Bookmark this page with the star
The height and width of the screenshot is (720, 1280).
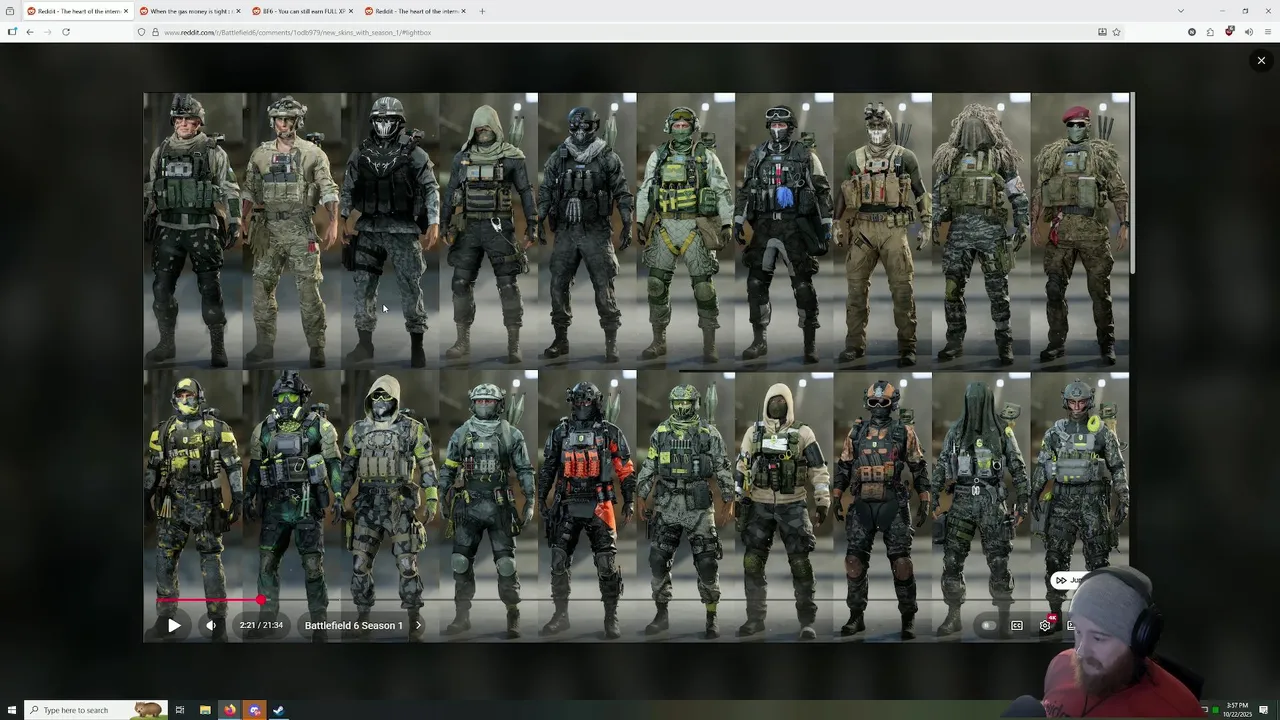coord(1116,32)
